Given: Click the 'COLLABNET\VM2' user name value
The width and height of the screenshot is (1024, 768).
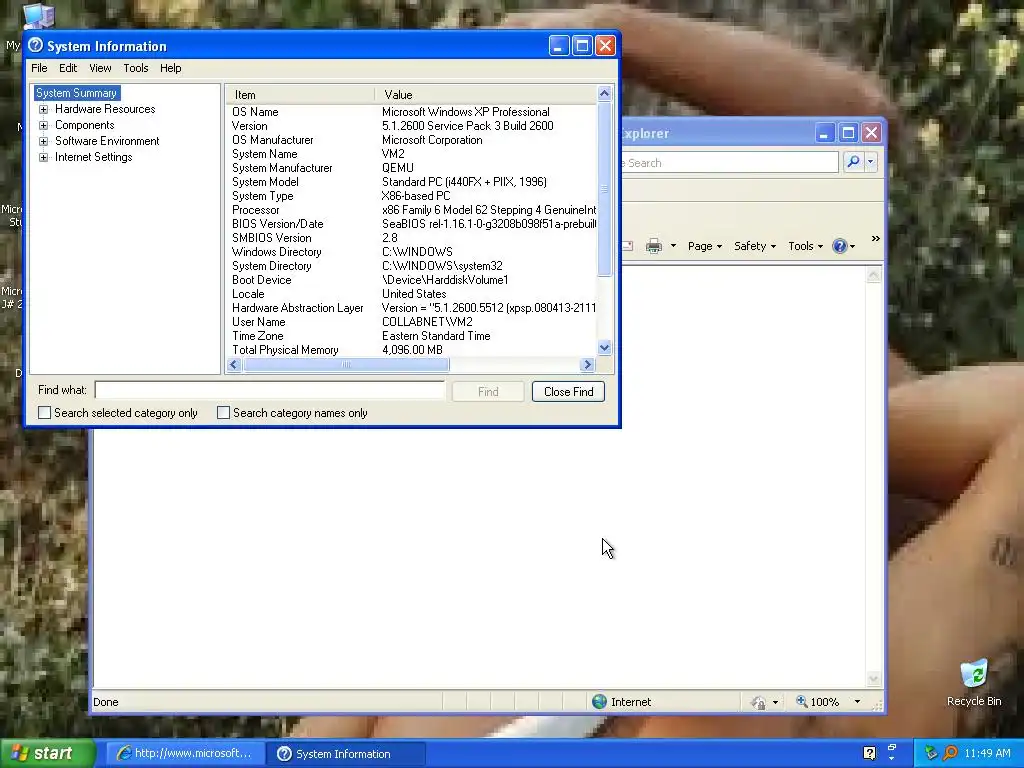Looking at the screenshot, I should click(x=427, y=322).
